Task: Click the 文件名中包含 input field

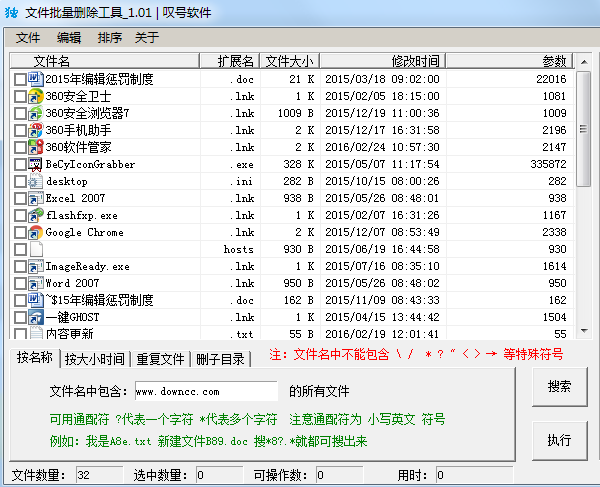Action: (x=206, y=391)
